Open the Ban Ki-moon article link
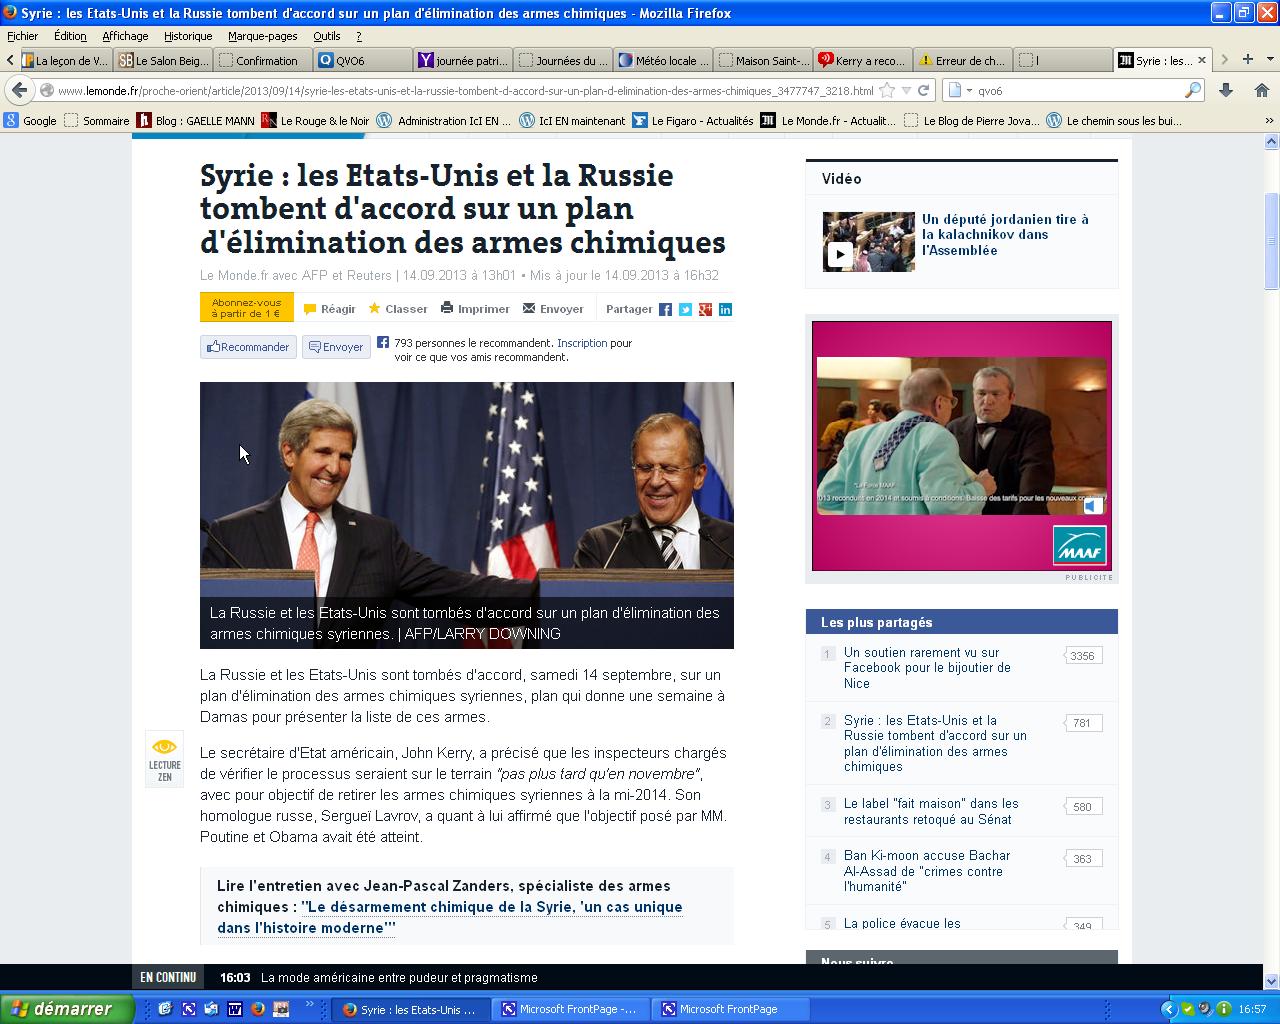Image resolution: width=1280 pixels, height=1024 pixels. [x=927, y=871]
